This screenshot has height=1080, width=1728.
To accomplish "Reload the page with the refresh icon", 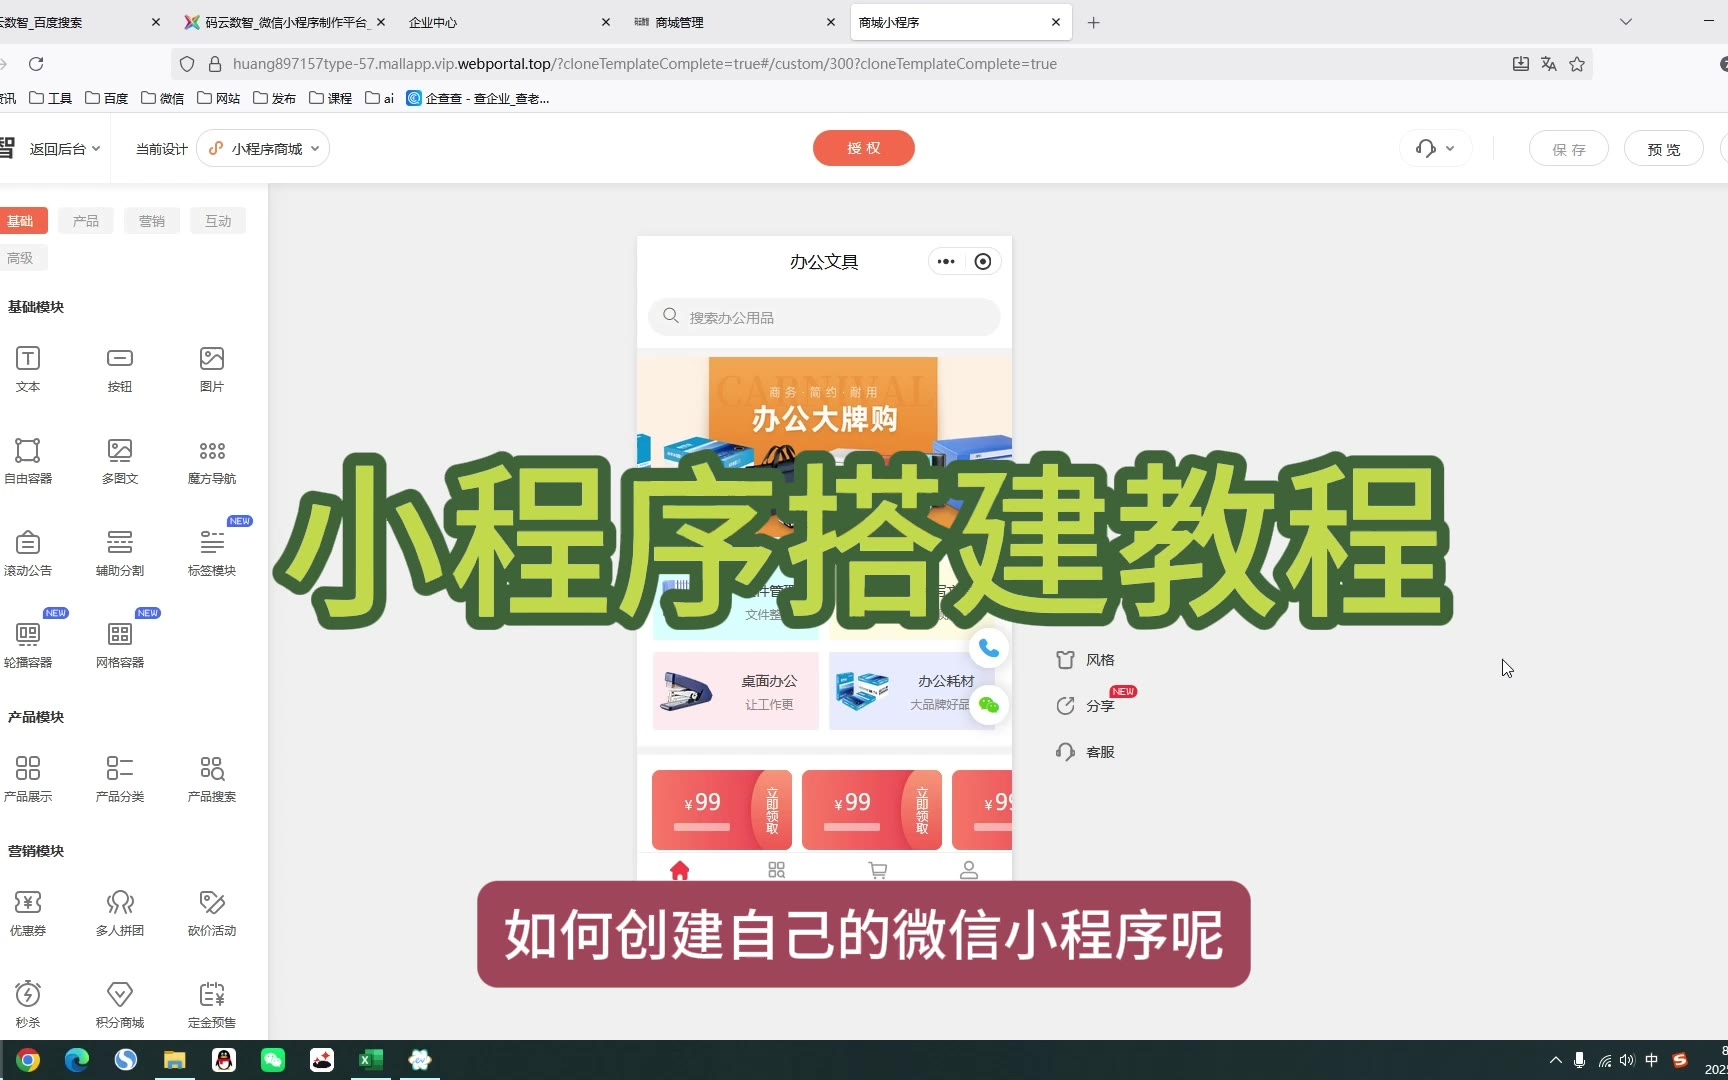I will click(x=36, y=64).
